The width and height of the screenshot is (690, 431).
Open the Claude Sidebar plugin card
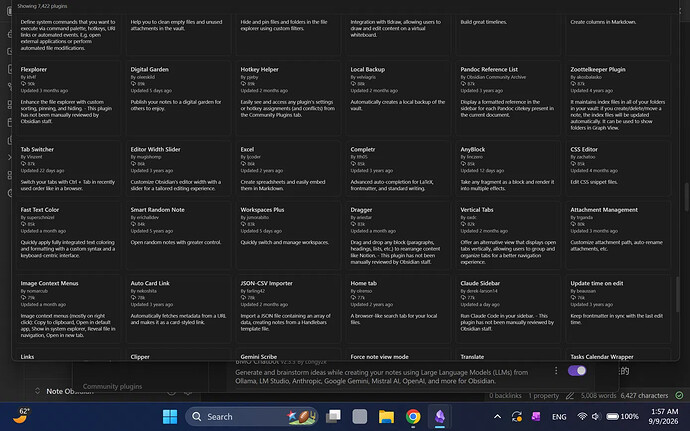point(507,309)
